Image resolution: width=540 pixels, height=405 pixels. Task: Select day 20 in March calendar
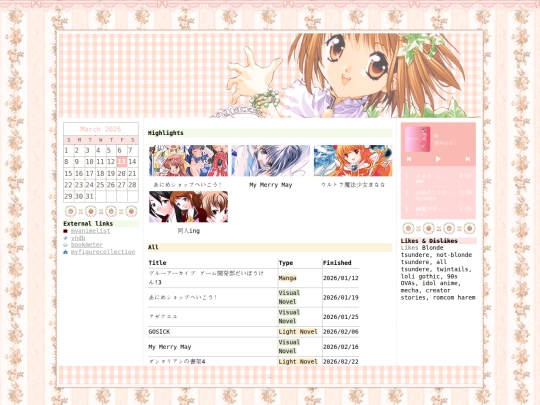(122, 173)
